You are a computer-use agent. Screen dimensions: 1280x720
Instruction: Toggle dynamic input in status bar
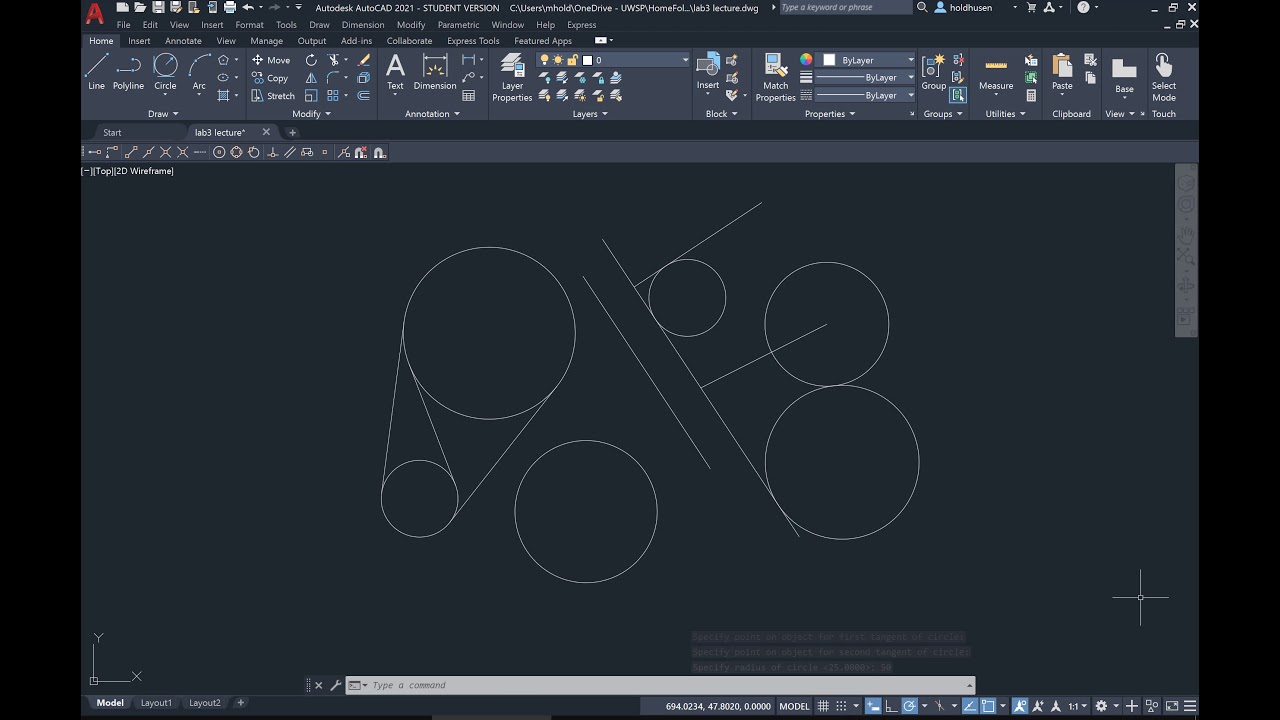873,706
